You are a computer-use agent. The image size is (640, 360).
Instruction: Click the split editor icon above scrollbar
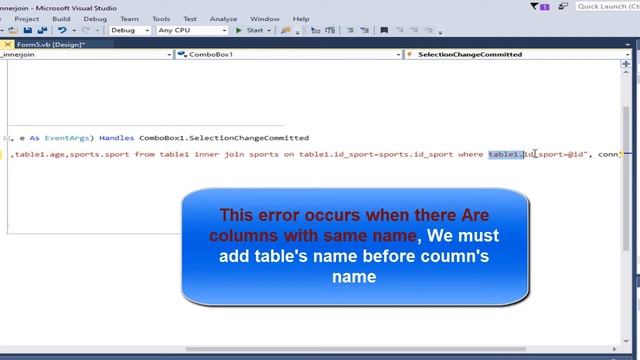tap(626, 64)
